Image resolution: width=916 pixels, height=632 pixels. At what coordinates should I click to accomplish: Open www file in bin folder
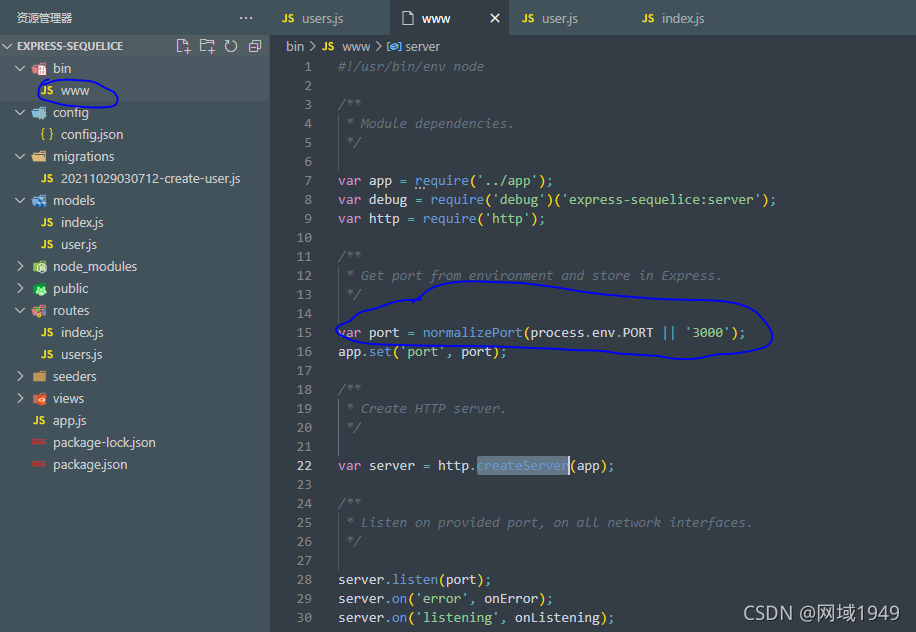(x=135, y=91)
